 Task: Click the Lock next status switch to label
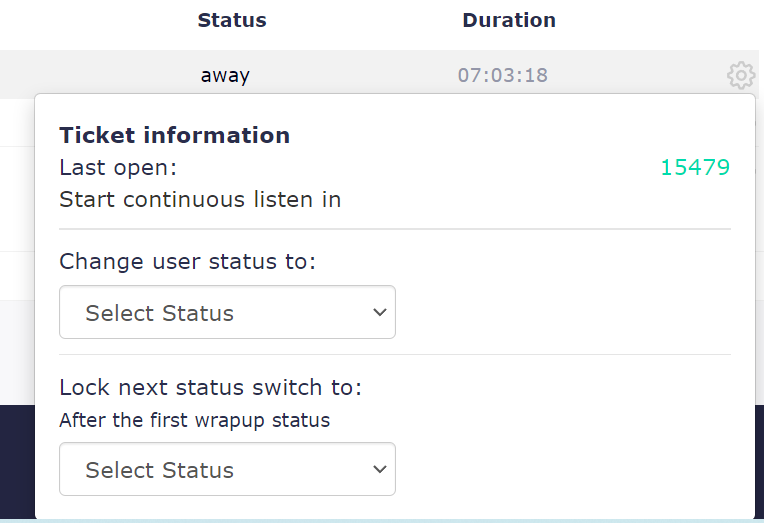coord(210,387)
